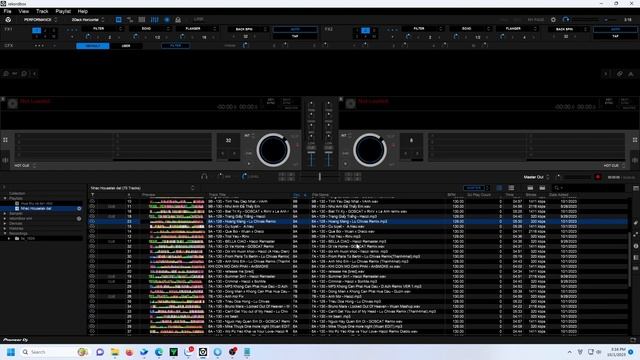Select the CFX USER bank

[126, 46]
